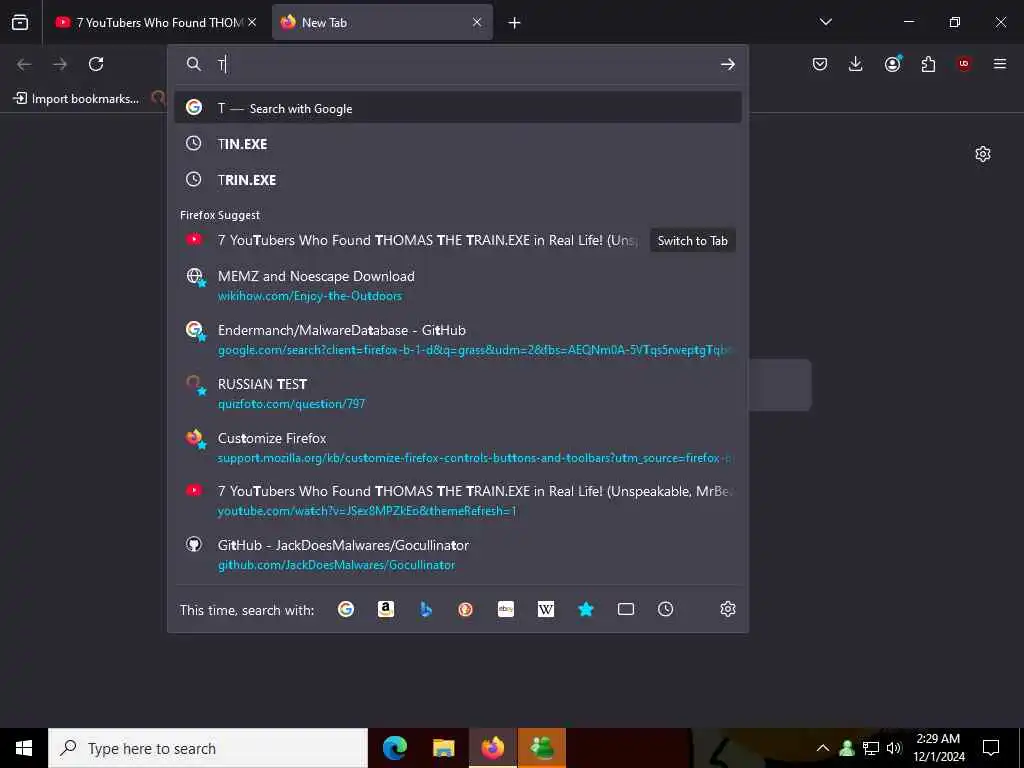This screenshot has width=1024, height=768.
Task: Reload the current page
Action: (96, 64)
